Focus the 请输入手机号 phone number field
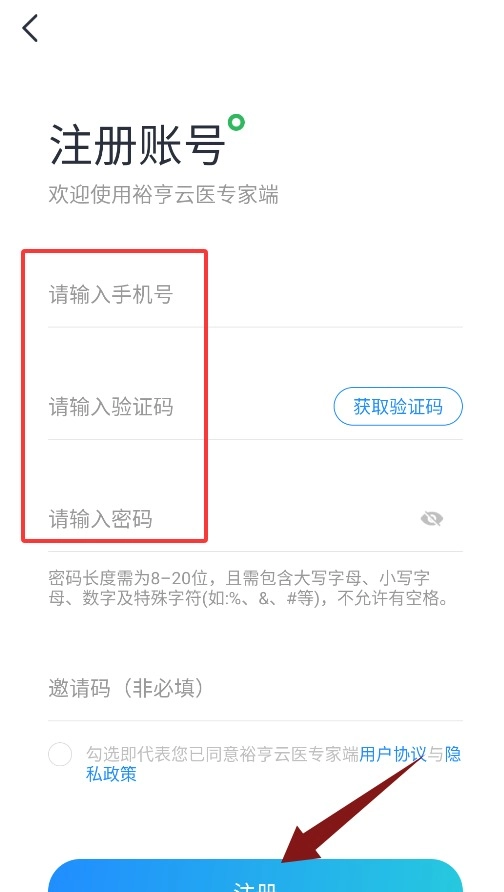This screenshot has width=504, height=892. coord(255,295)
